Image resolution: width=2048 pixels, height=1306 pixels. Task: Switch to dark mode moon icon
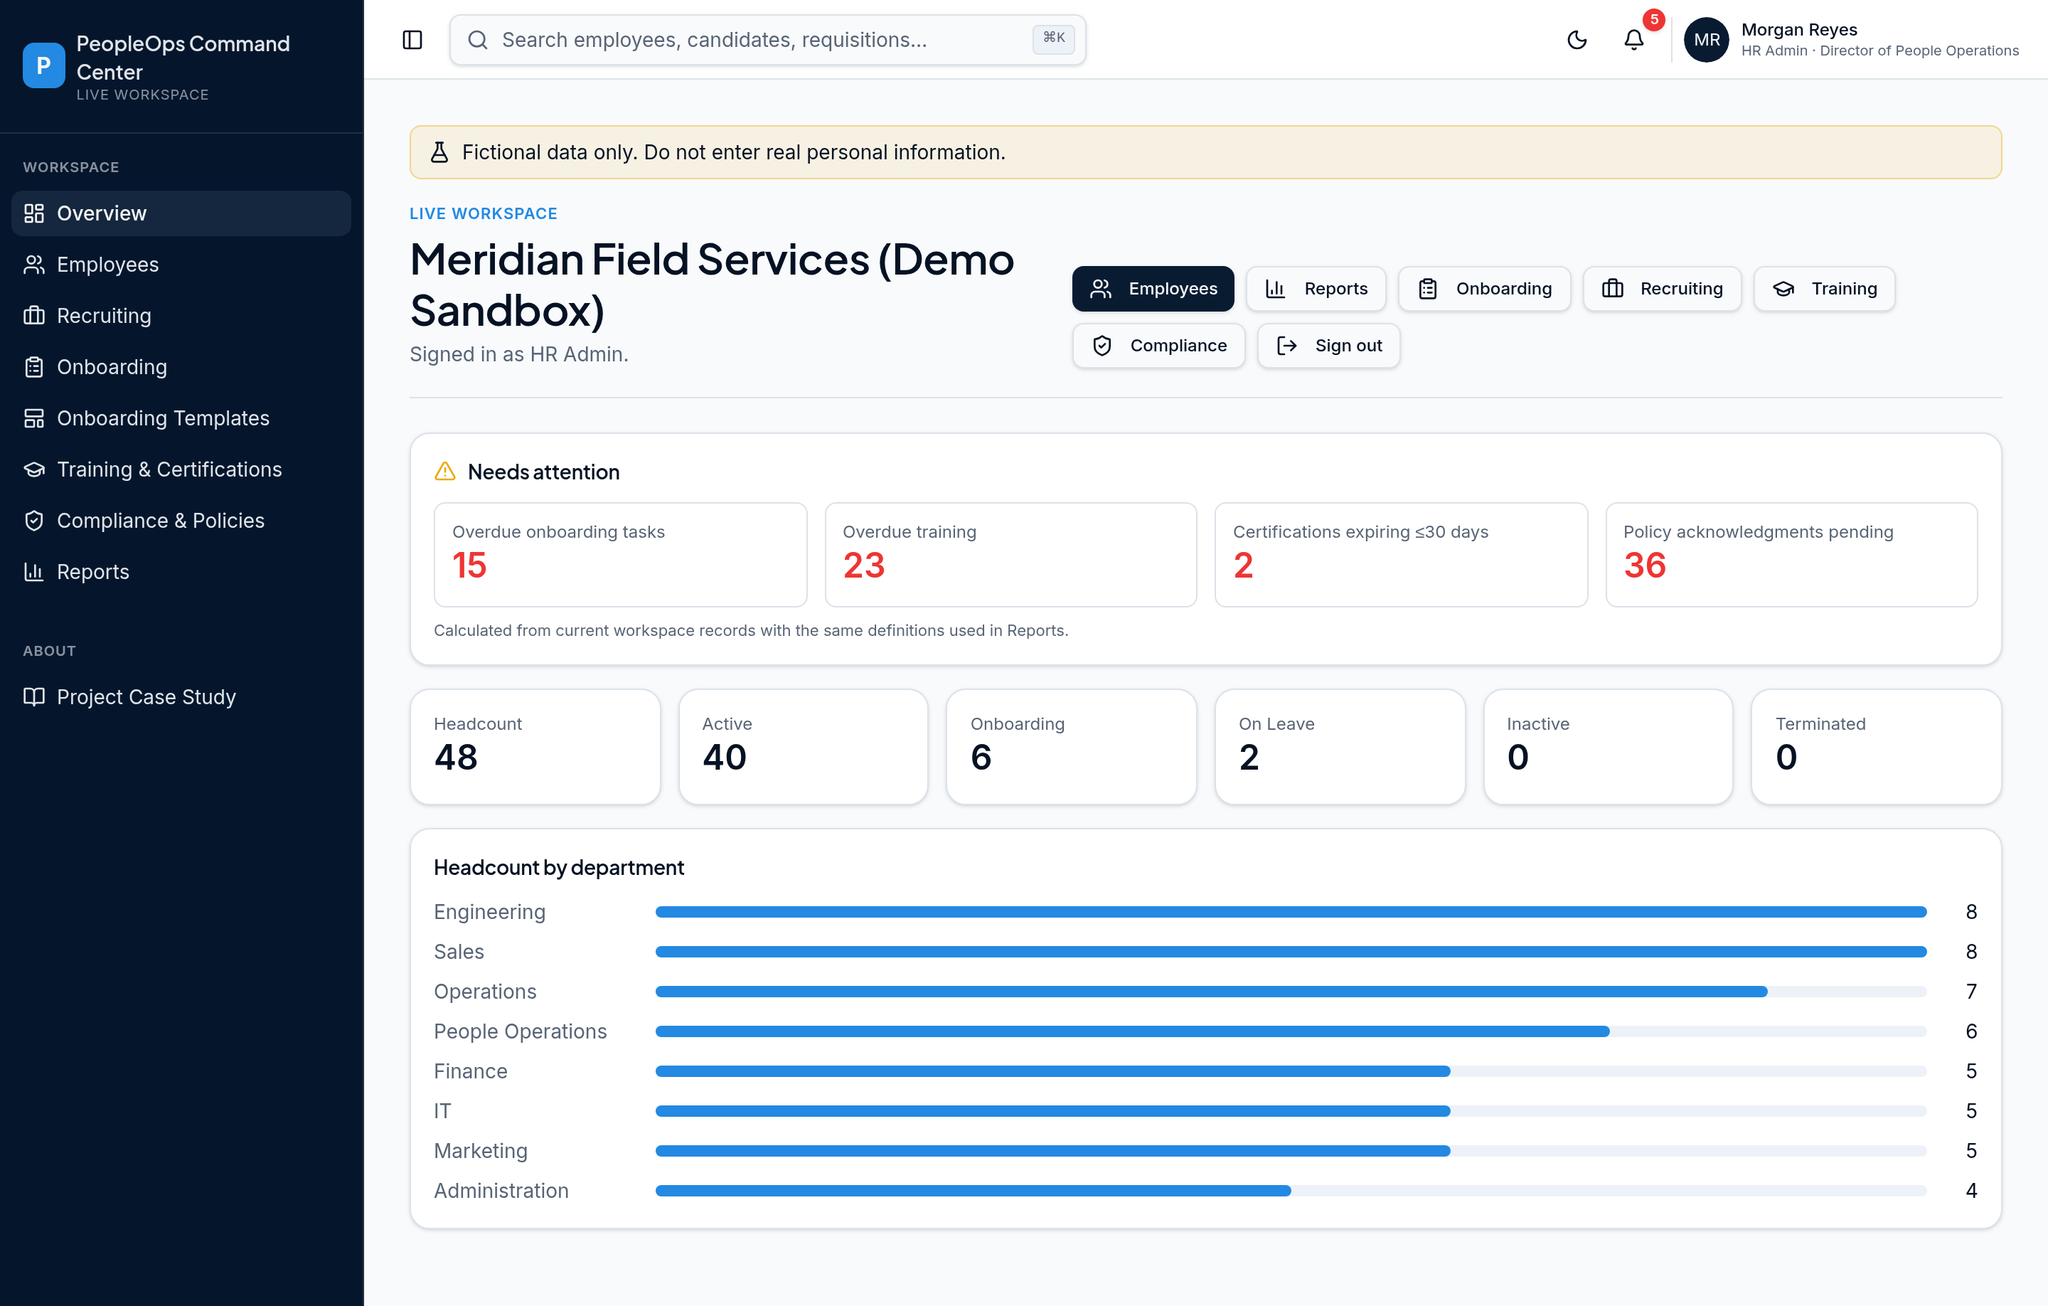(1577, 40)
